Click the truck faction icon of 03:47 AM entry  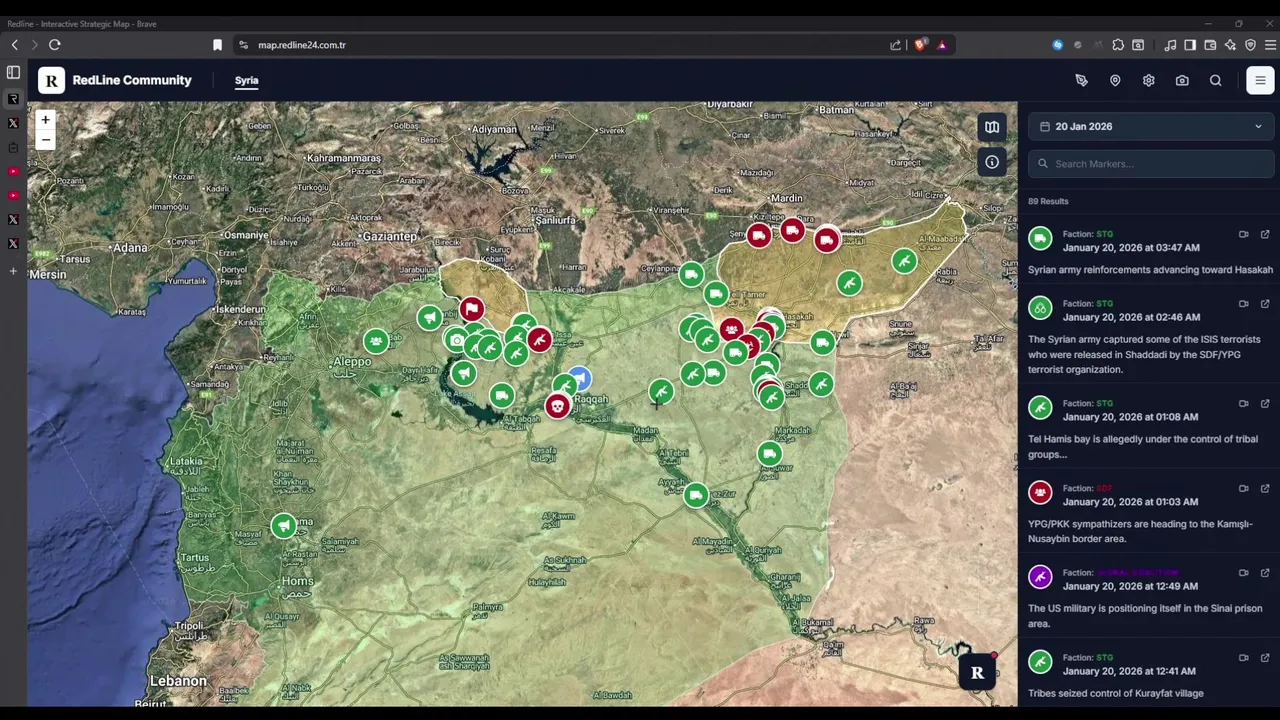[1040, 238]
